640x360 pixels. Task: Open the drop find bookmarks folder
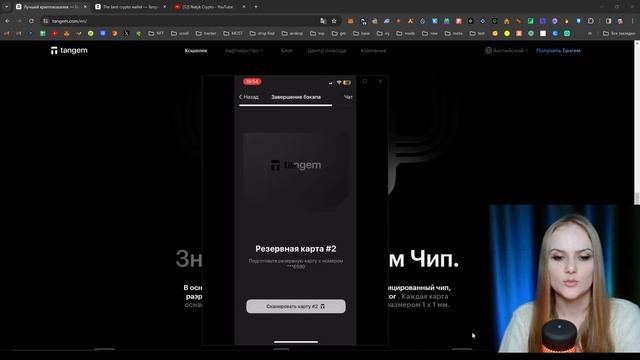tap(262, 33)
